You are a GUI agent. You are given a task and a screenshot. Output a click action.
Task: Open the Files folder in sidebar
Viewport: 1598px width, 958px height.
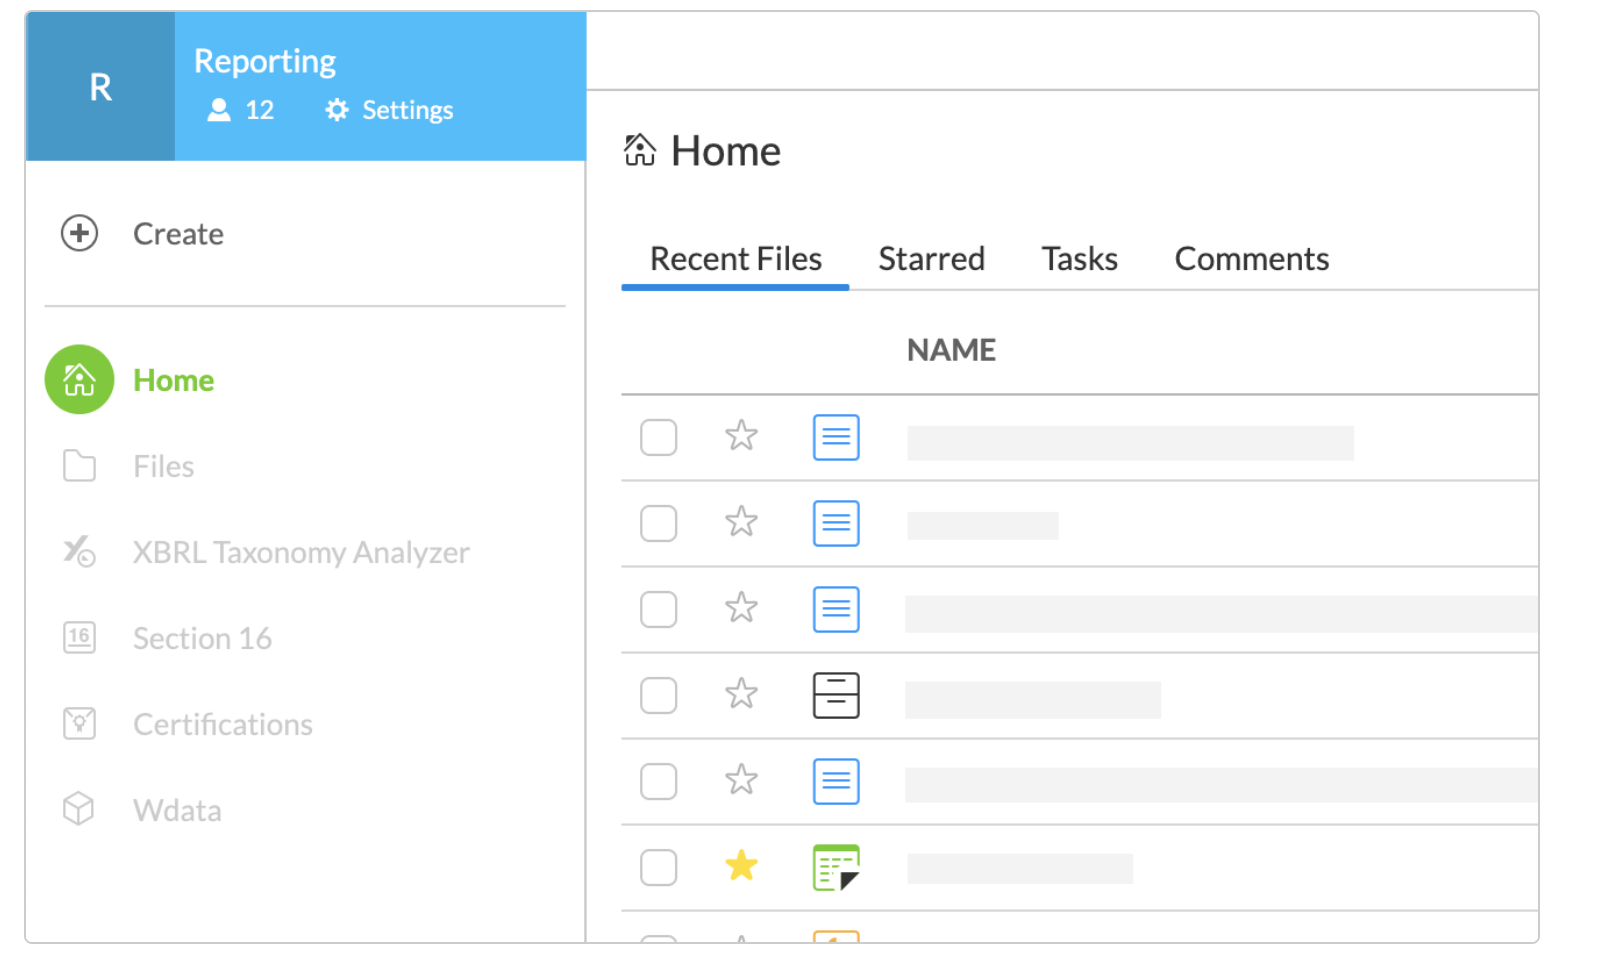(79, 466)
